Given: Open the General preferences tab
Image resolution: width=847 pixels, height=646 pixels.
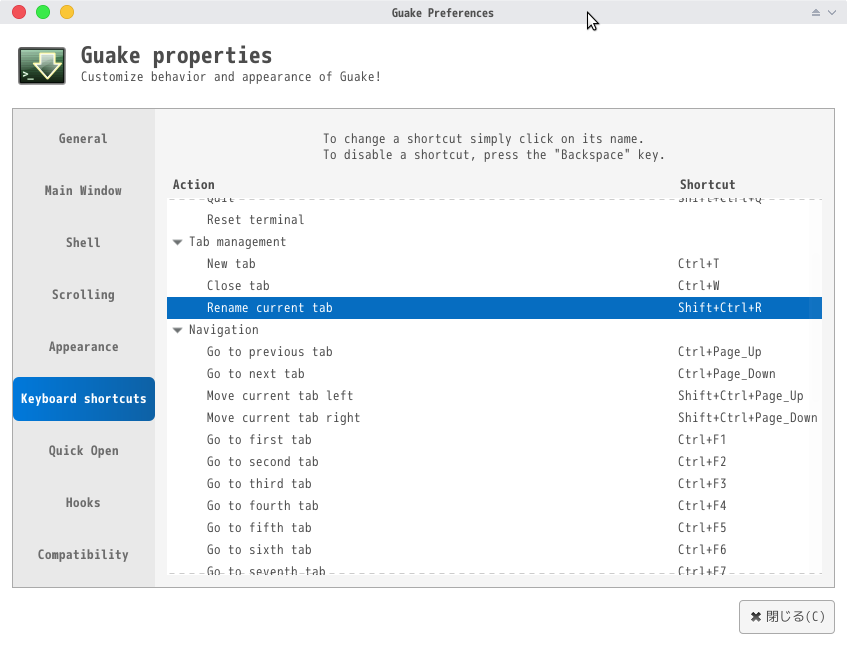Looking at the screenshot, I should pos(83,139).
